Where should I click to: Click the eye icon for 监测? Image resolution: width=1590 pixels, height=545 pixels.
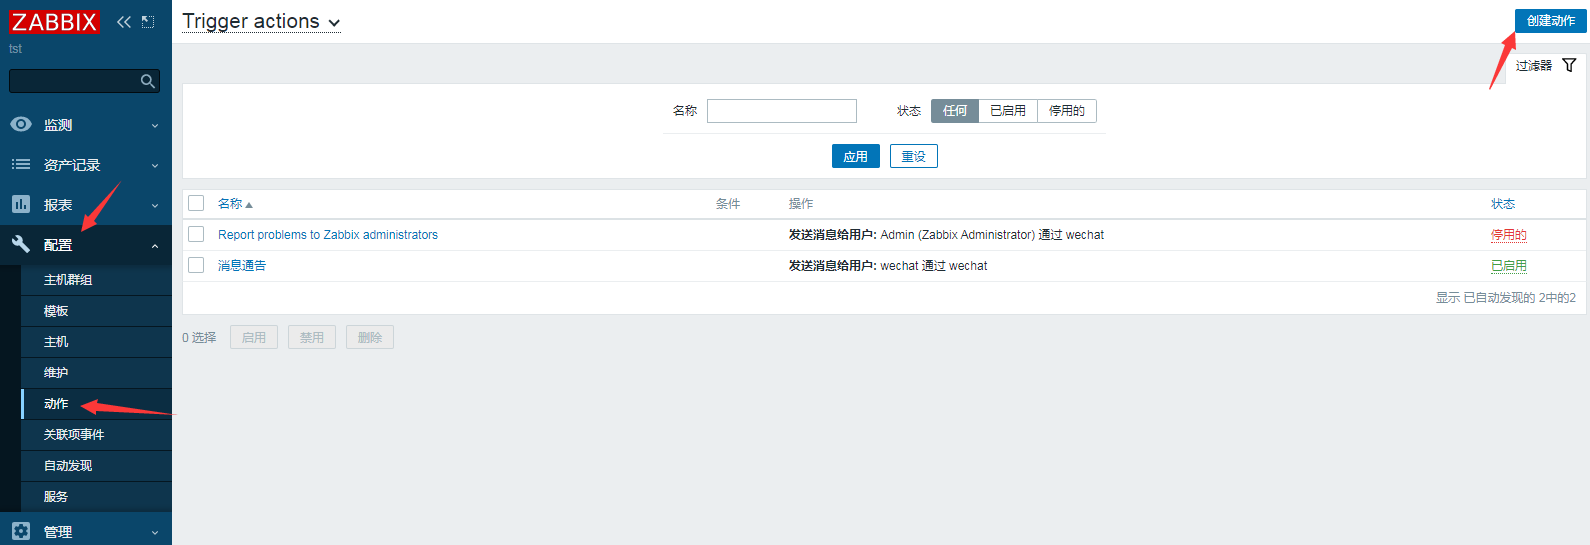point(21,124)
